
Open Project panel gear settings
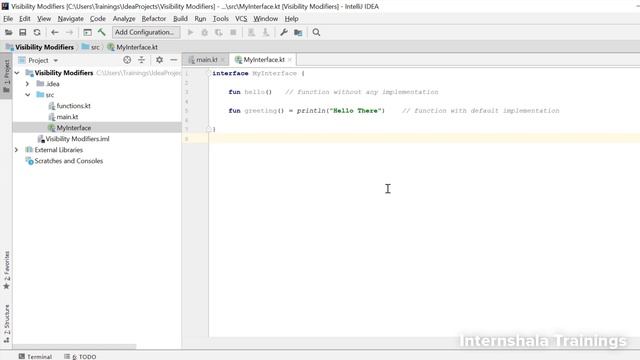pos(159,60)
